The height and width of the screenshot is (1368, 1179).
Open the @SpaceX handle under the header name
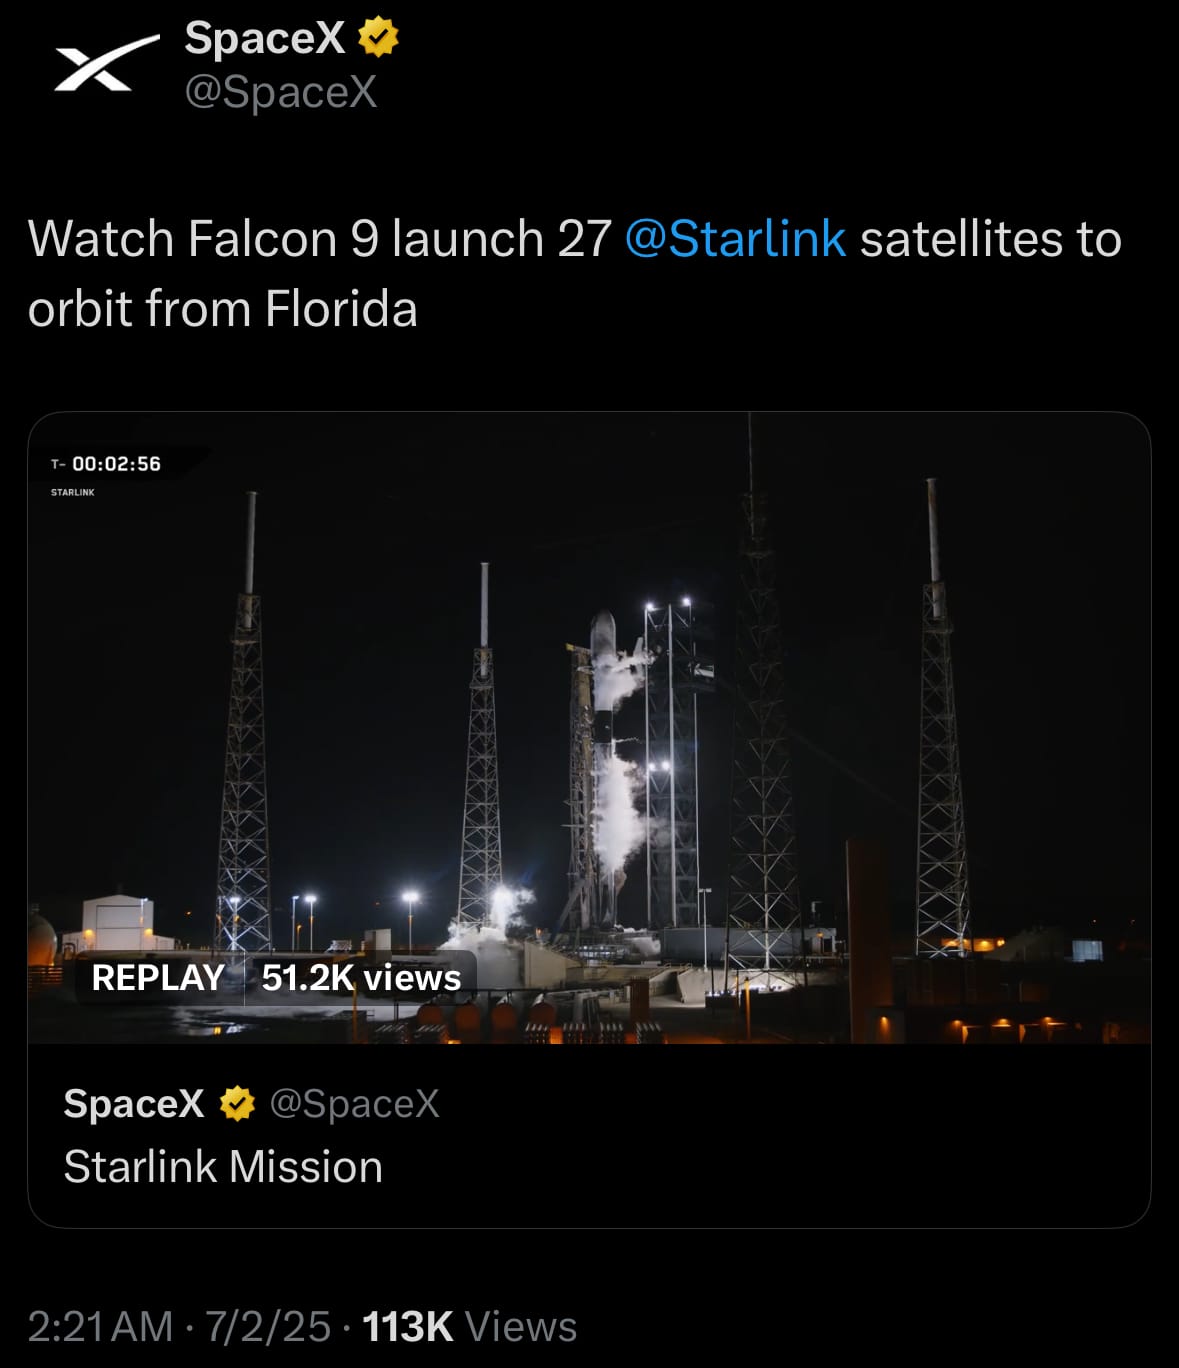coord(281,92)
